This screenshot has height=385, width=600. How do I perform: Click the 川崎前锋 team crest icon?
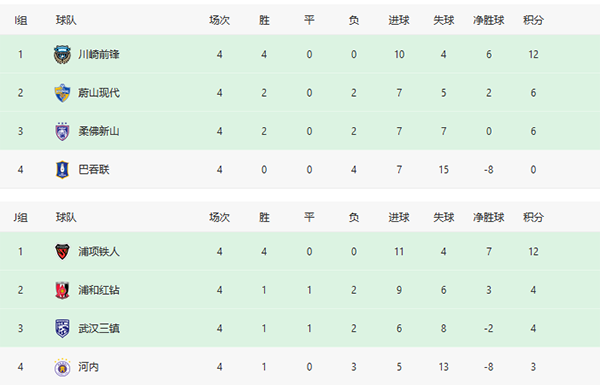[x=62, y=54]
